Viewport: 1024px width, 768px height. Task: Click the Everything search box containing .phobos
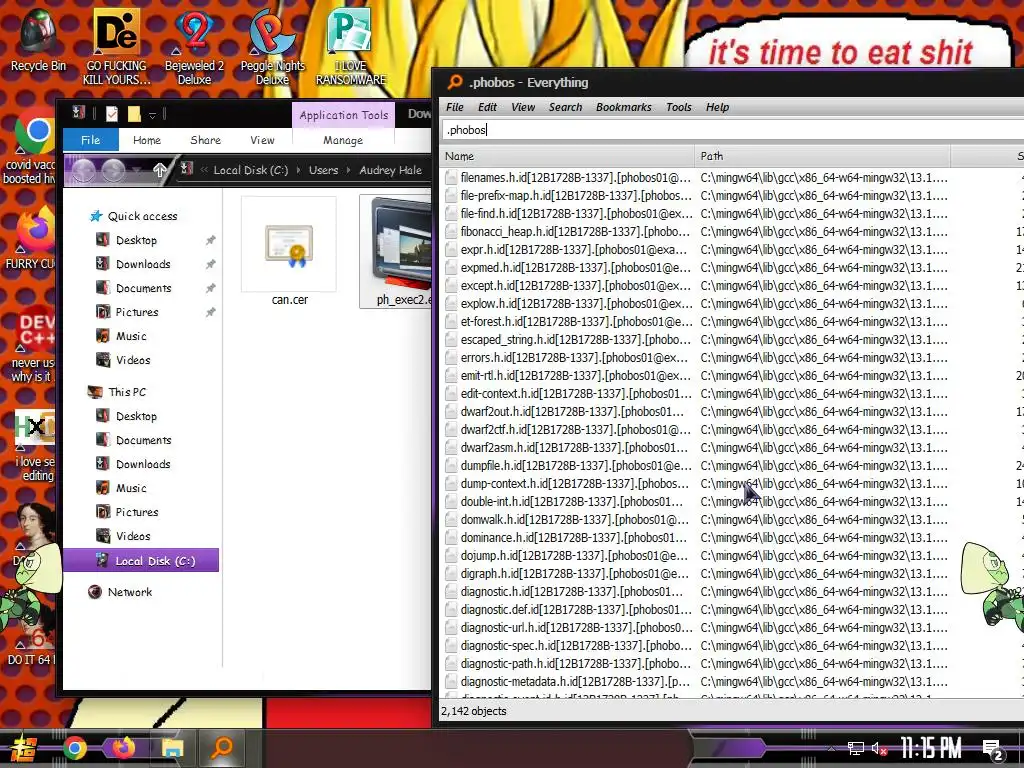(x=731, y=129)
